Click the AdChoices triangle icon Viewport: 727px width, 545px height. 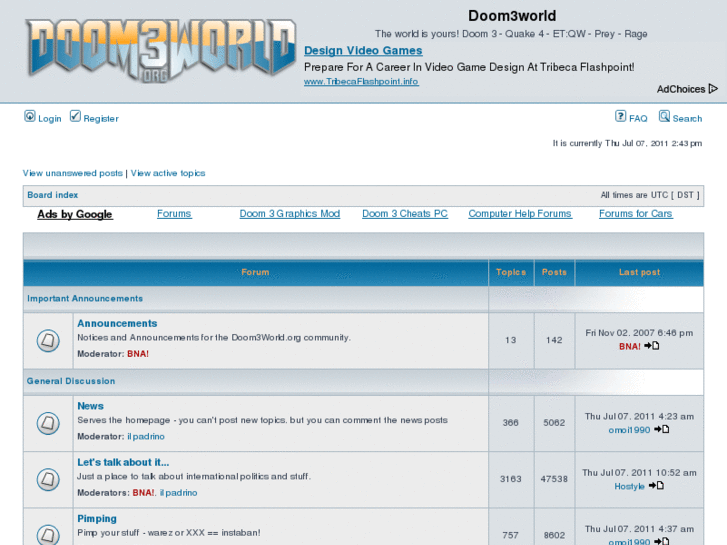click(714, 89)
